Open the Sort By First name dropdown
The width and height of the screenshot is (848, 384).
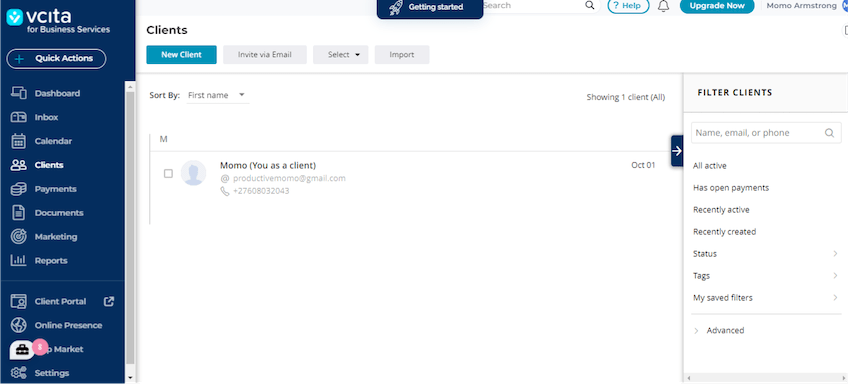(x=217, y=95)
